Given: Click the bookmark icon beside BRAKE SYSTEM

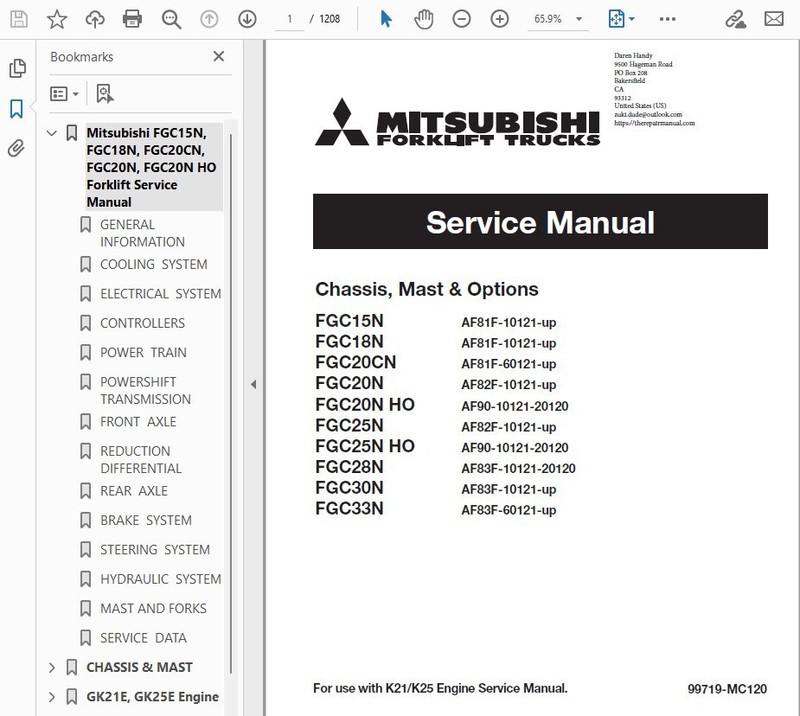Looking at the screenshot, I should point(86,521).
